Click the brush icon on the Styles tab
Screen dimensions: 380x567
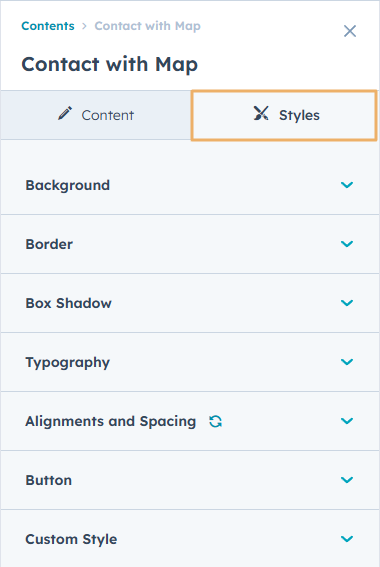pos(261,113)
